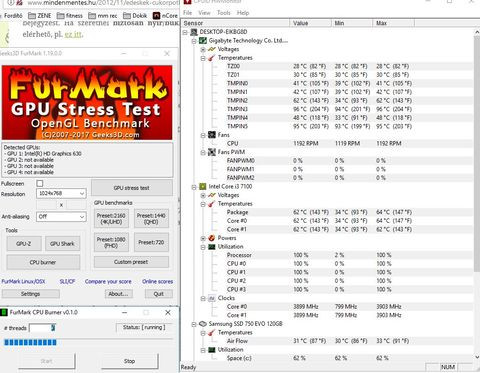Open the File menu in HWMonitor
The height and width of the screenshot is (373, 480).
tap(188, 13)
